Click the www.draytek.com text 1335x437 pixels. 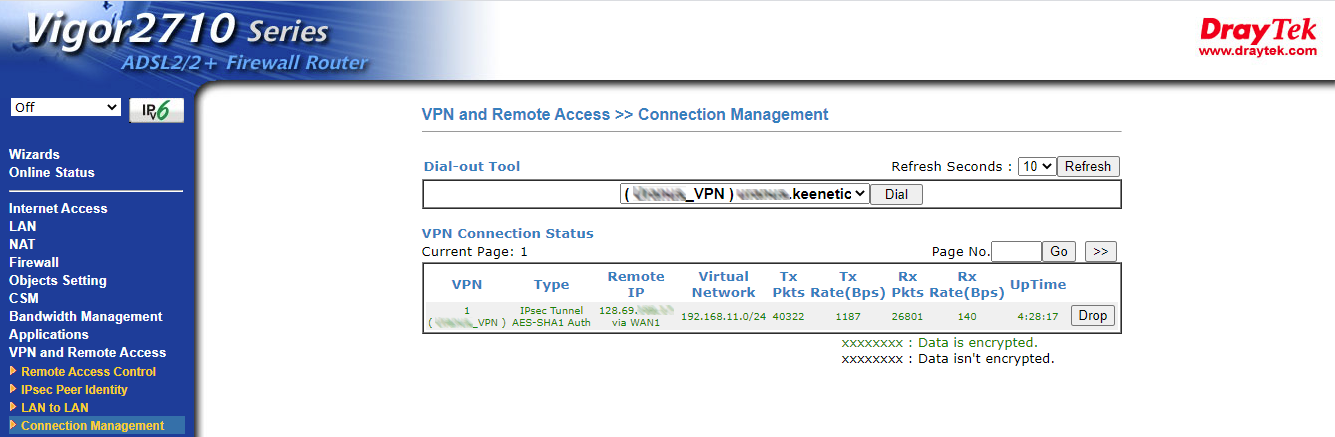1258,52
